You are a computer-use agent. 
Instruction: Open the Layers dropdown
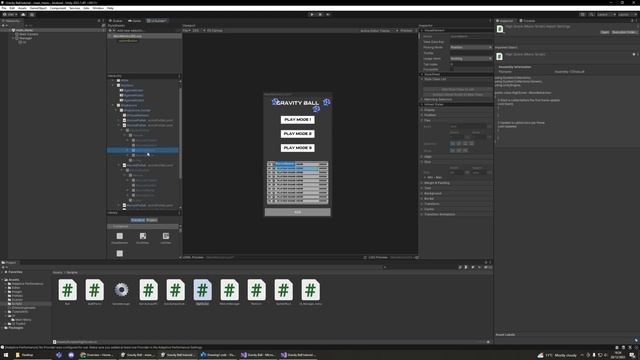click(x=605, y=14)
